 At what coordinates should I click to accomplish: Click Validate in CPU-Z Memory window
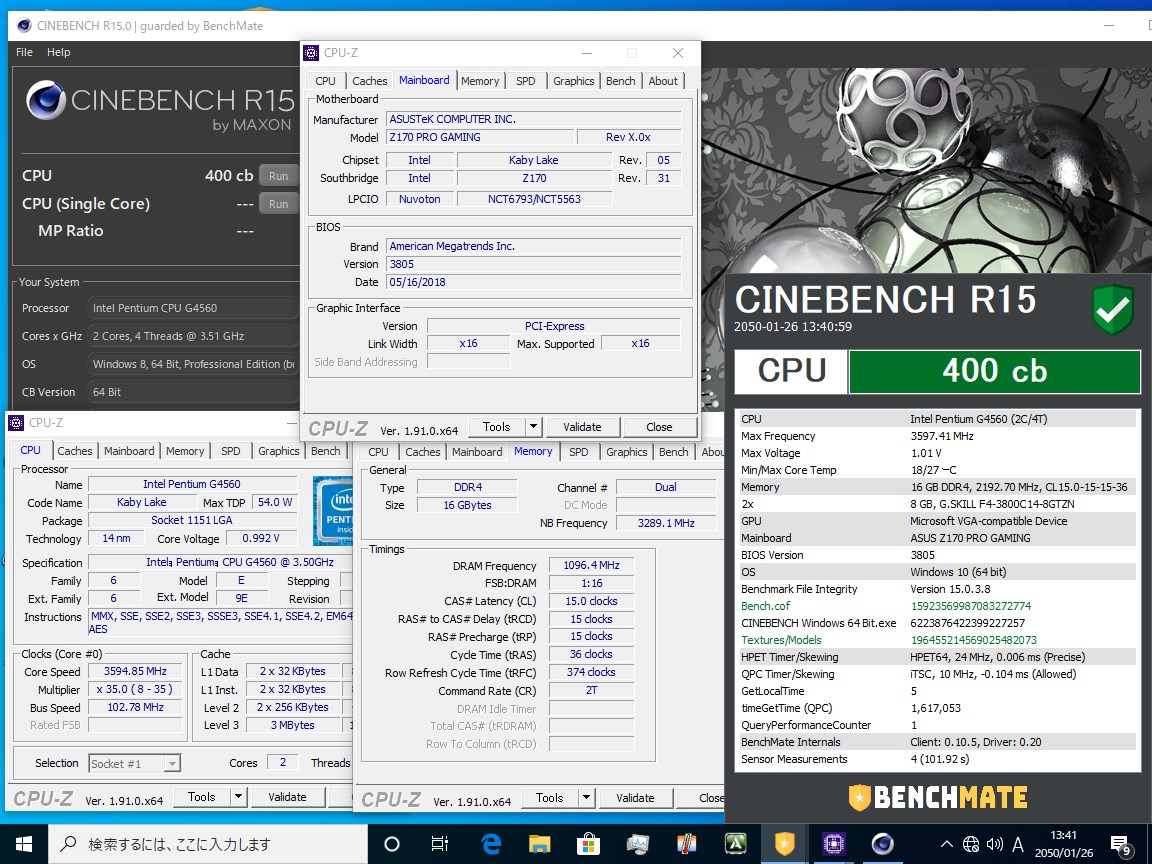(x=635, y=798)
